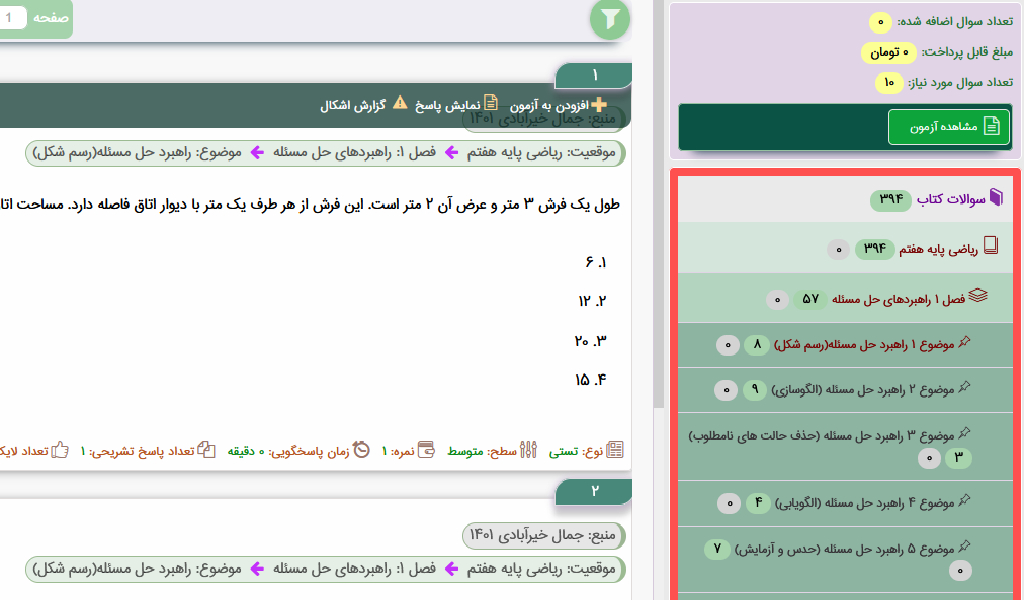Screen dimensions: 1024x600
Task: Click the green '۷' badge on topic 5
Action: point(717,548)
